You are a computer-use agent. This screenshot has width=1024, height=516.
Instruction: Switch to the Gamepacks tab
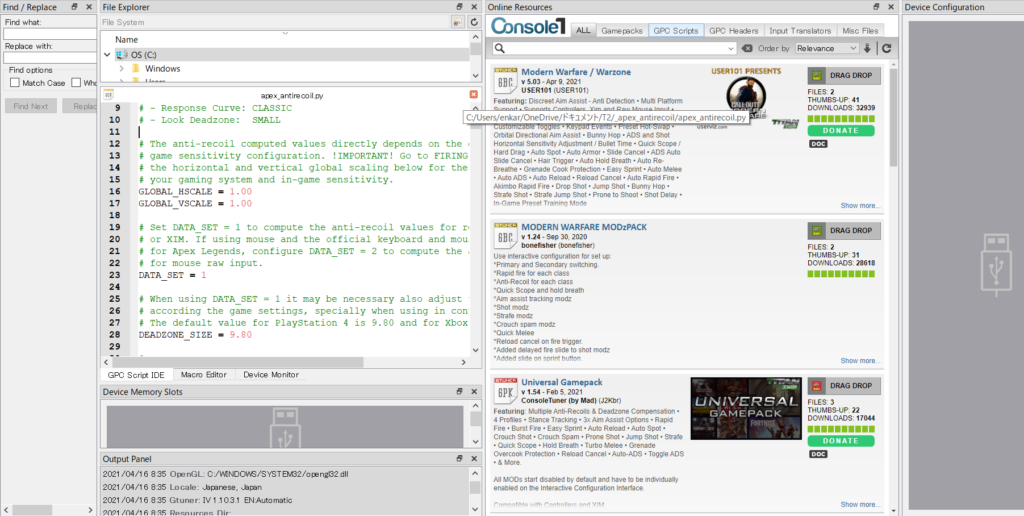[622, 31]
